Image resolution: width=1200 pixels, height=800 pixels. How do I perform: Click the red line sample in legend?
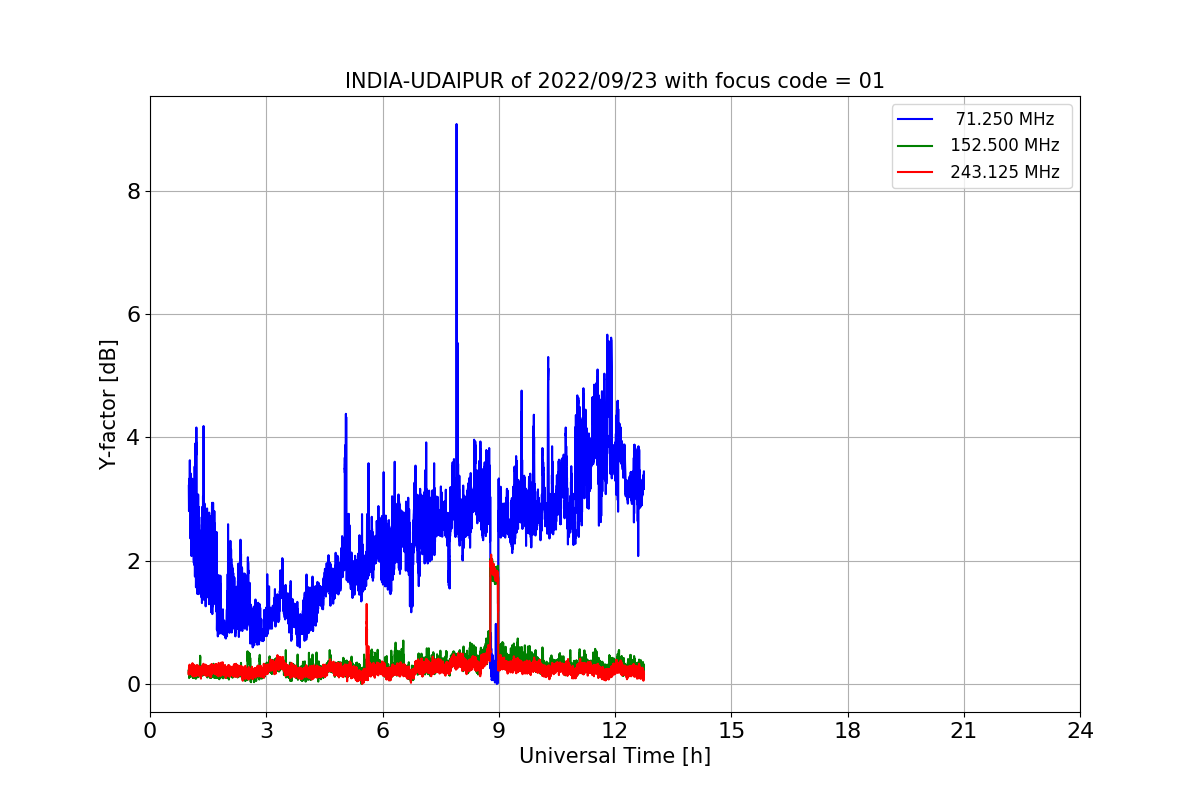pyautogui.click(x=915, y=172)
